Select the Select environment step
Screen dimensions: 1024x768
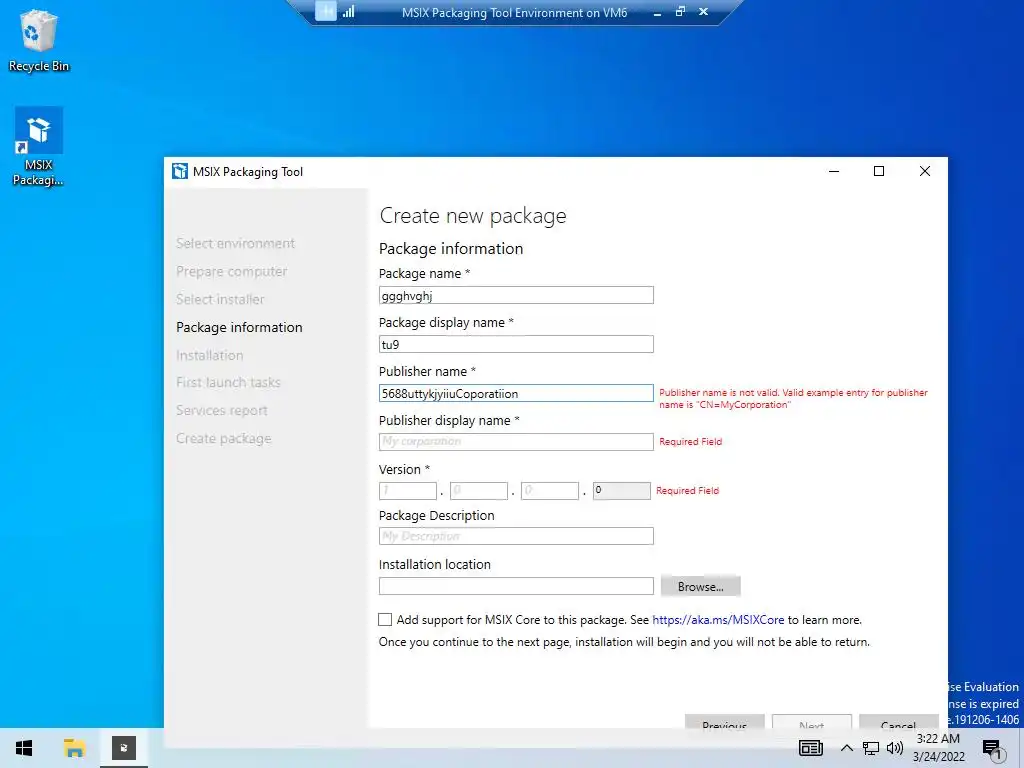click(235, 243)
